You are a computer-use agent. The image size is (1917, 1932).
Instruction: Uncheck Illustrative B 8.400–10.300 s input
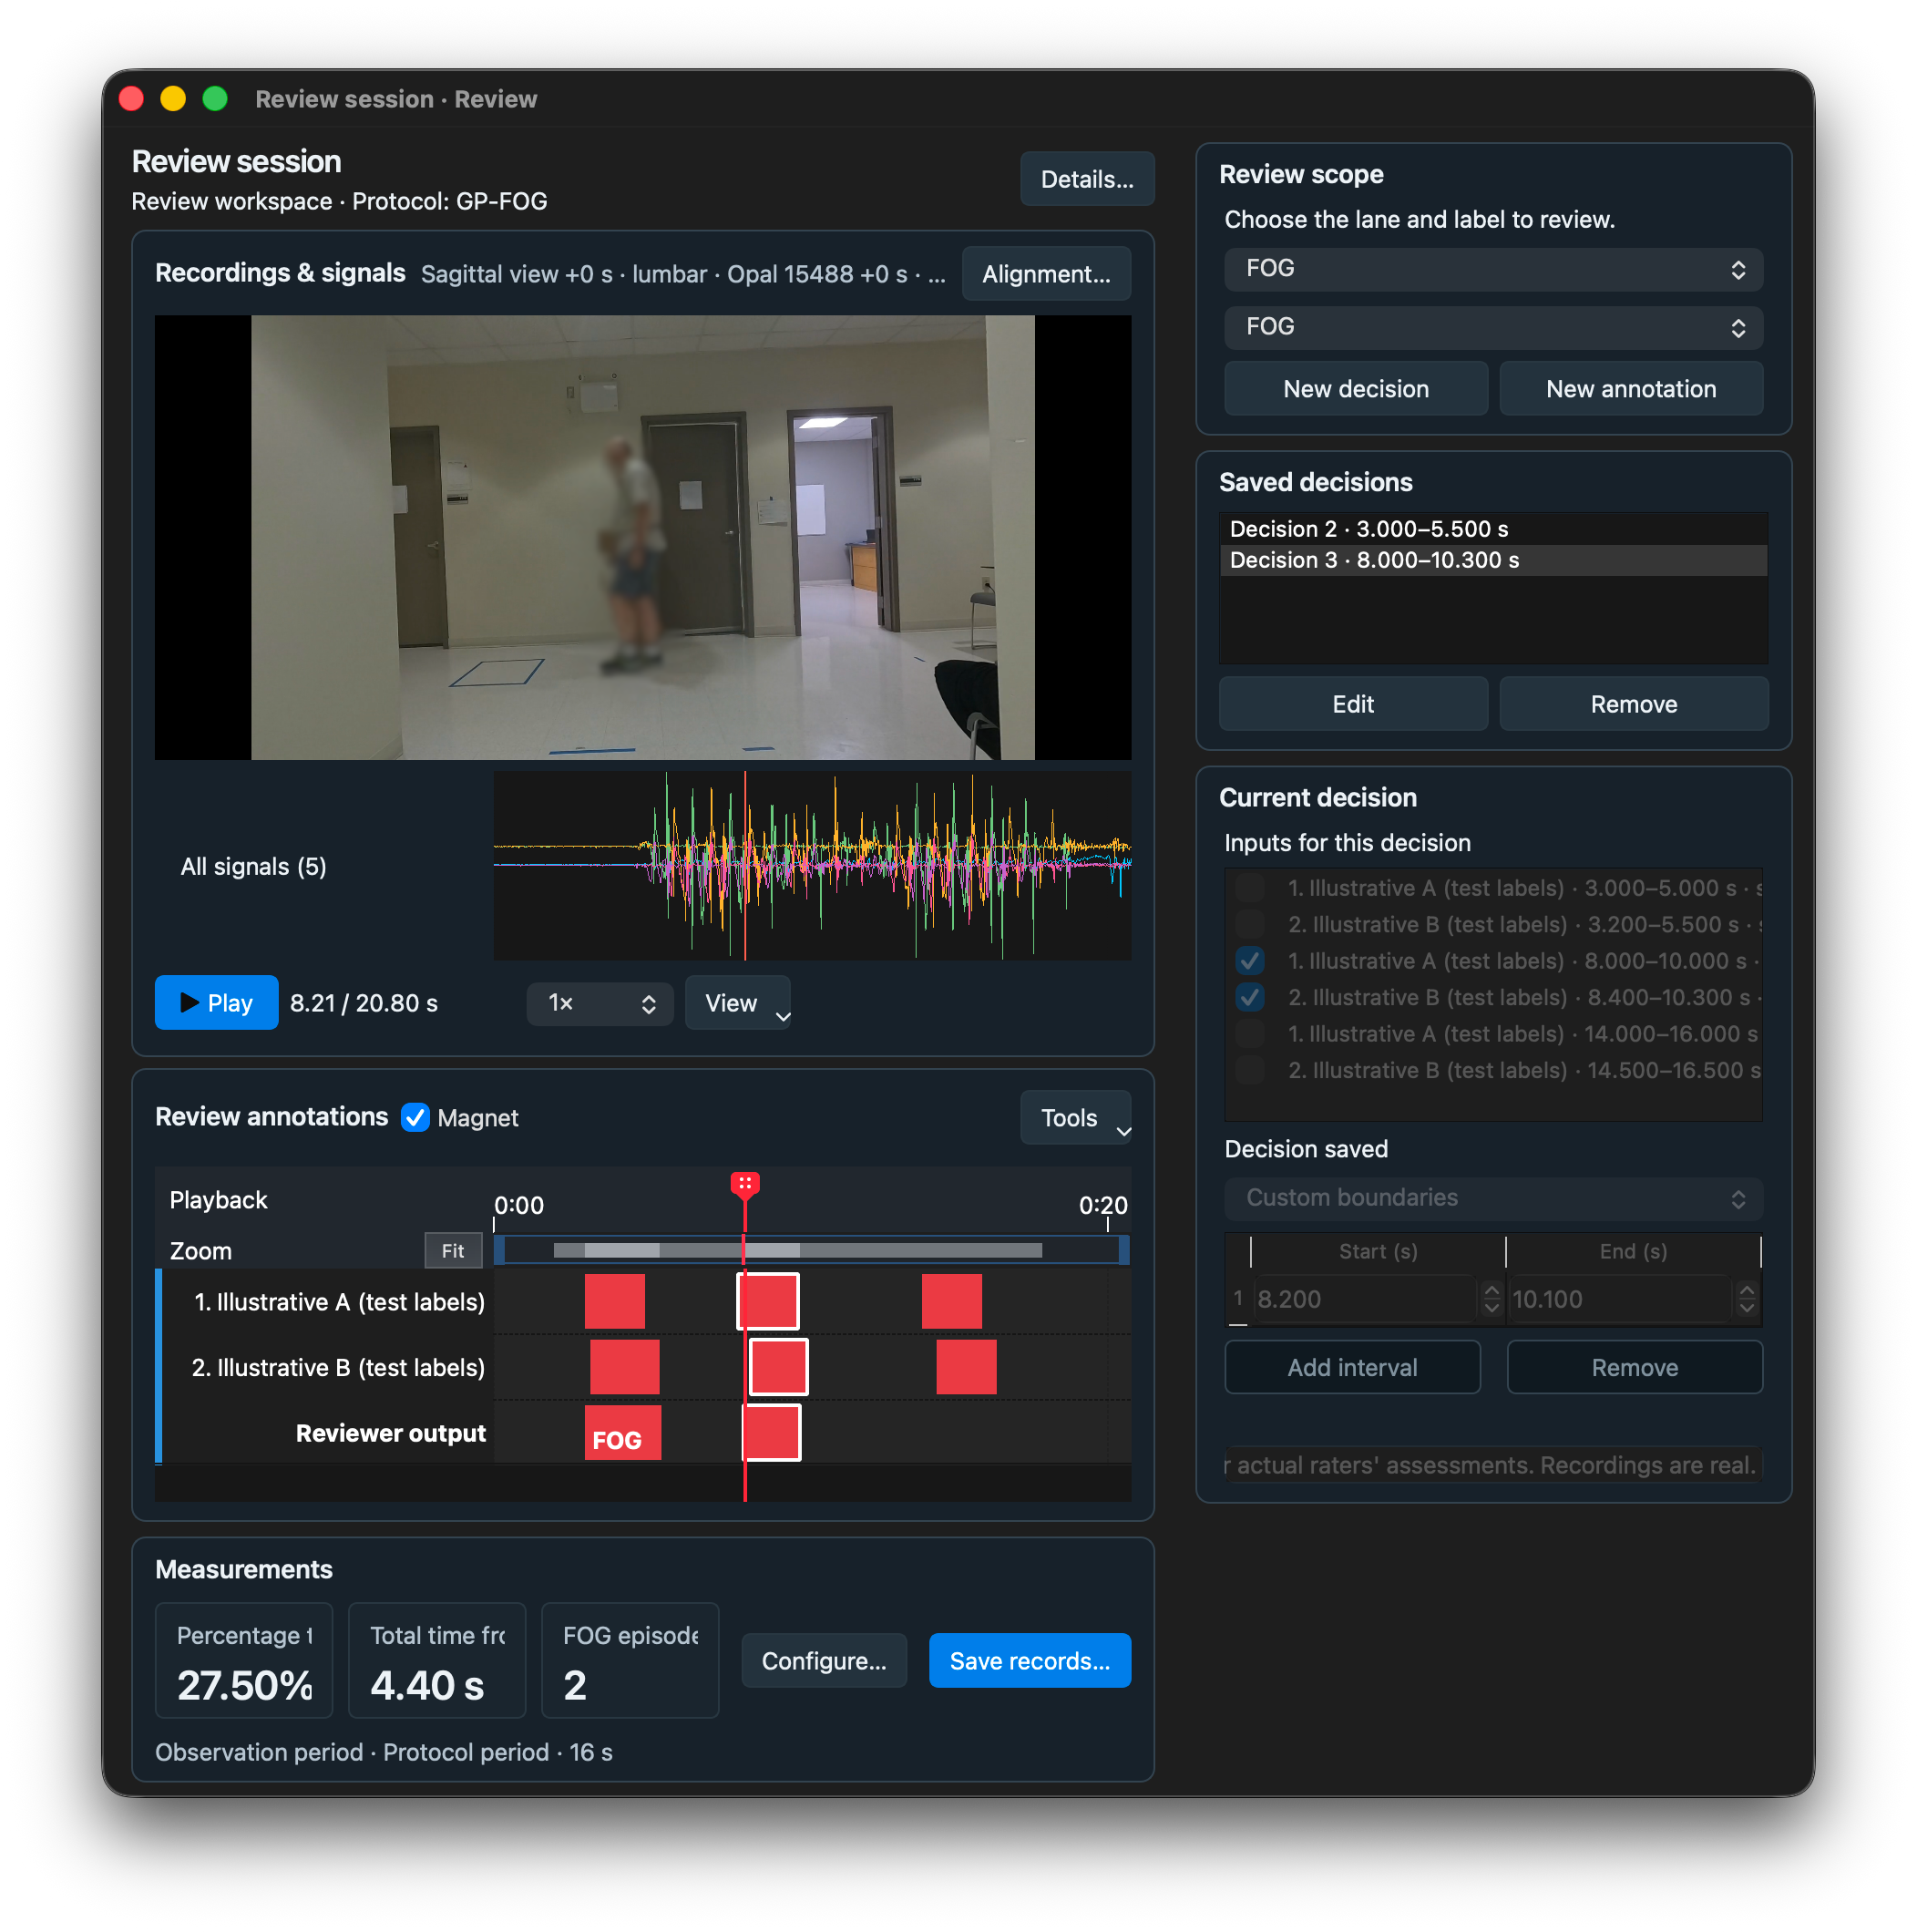point(1249,997)
